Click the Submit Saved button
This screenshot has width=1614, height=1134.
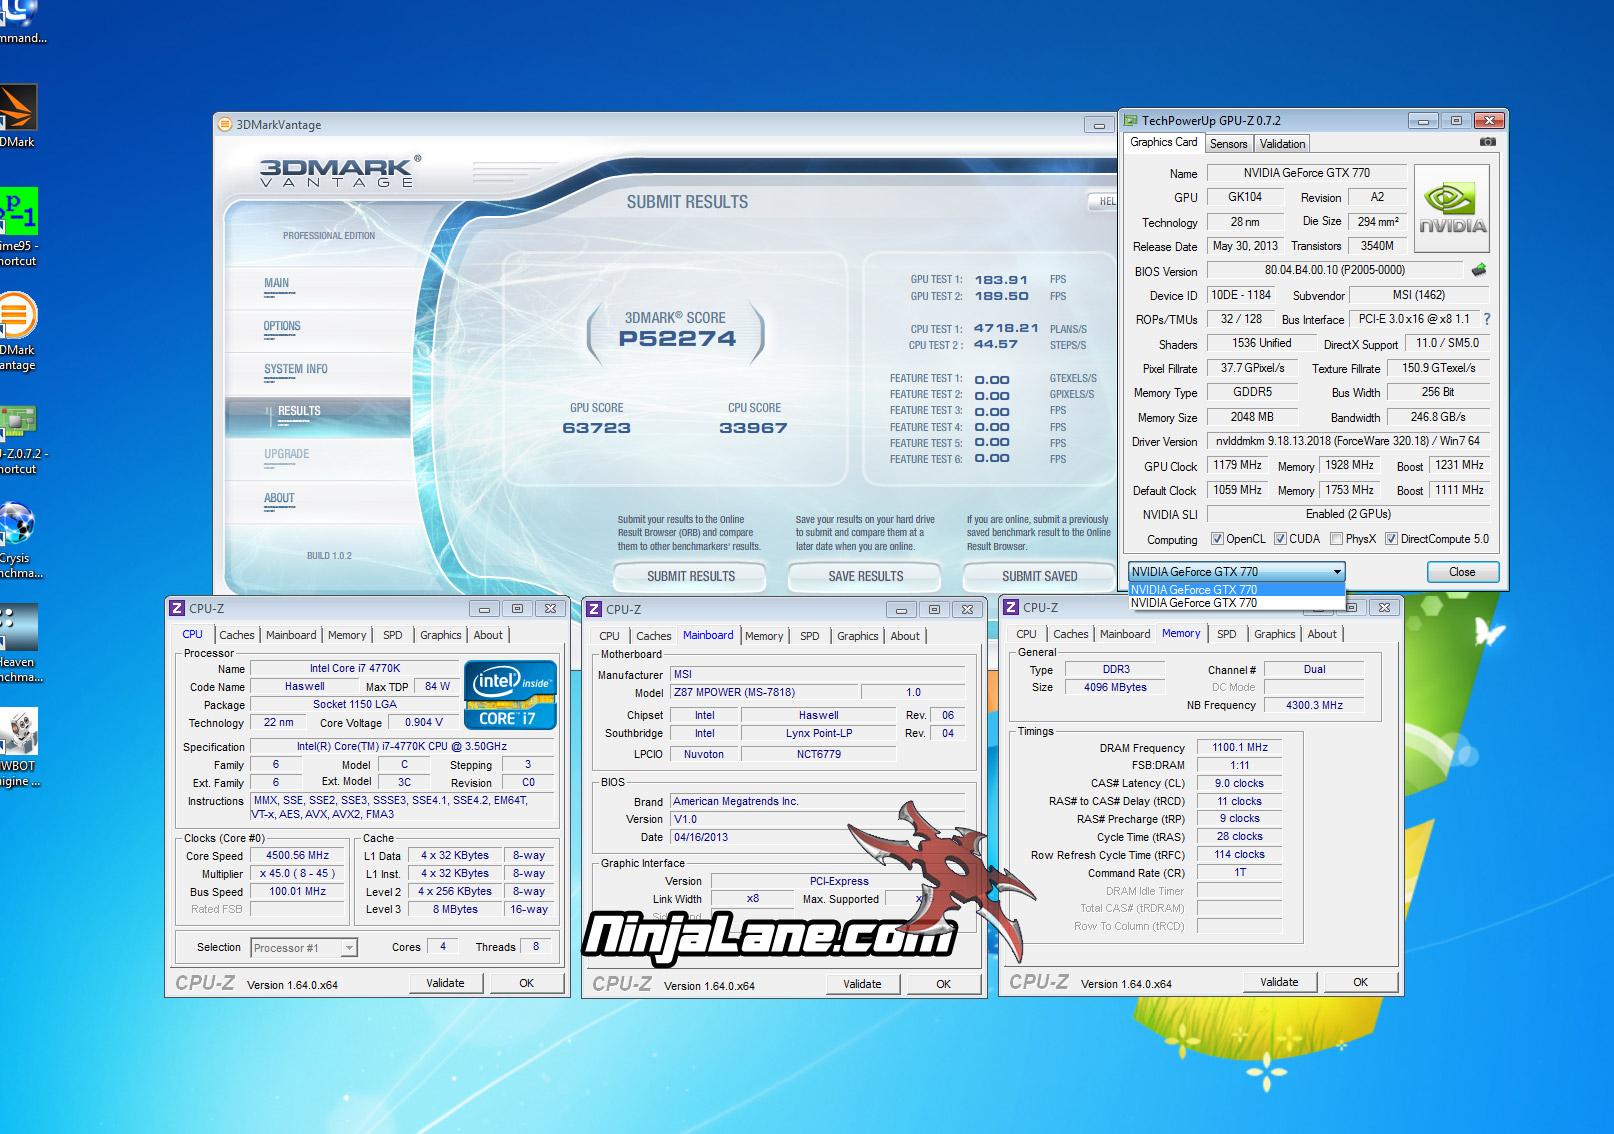tap(1039, 576)
